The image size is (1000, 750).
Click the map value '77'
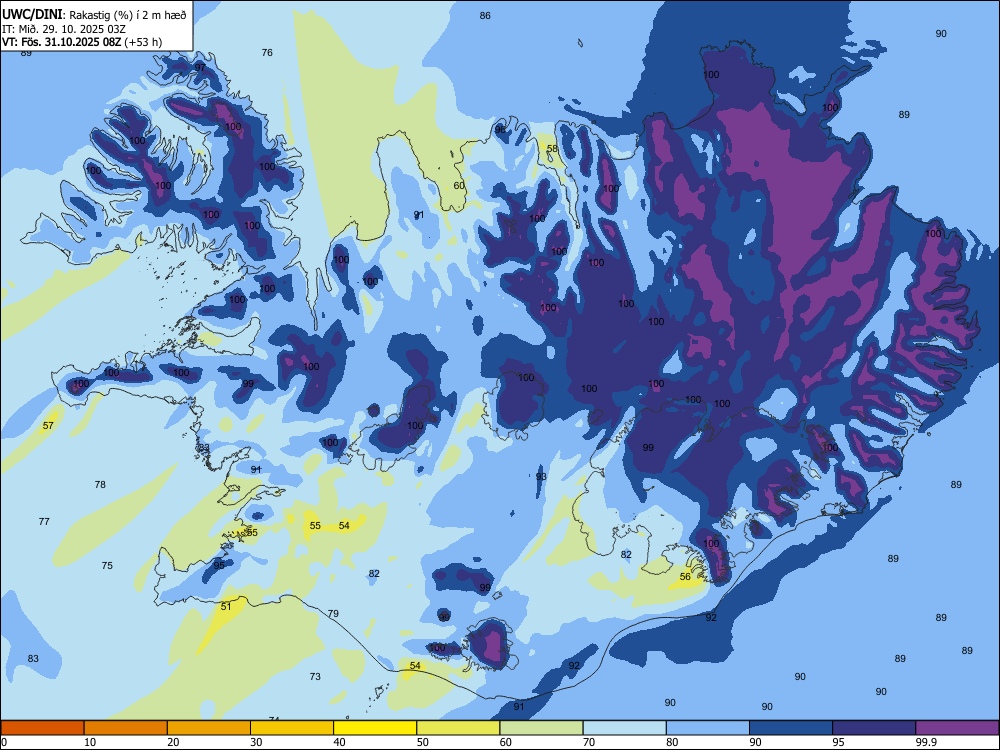pos(44,522)
